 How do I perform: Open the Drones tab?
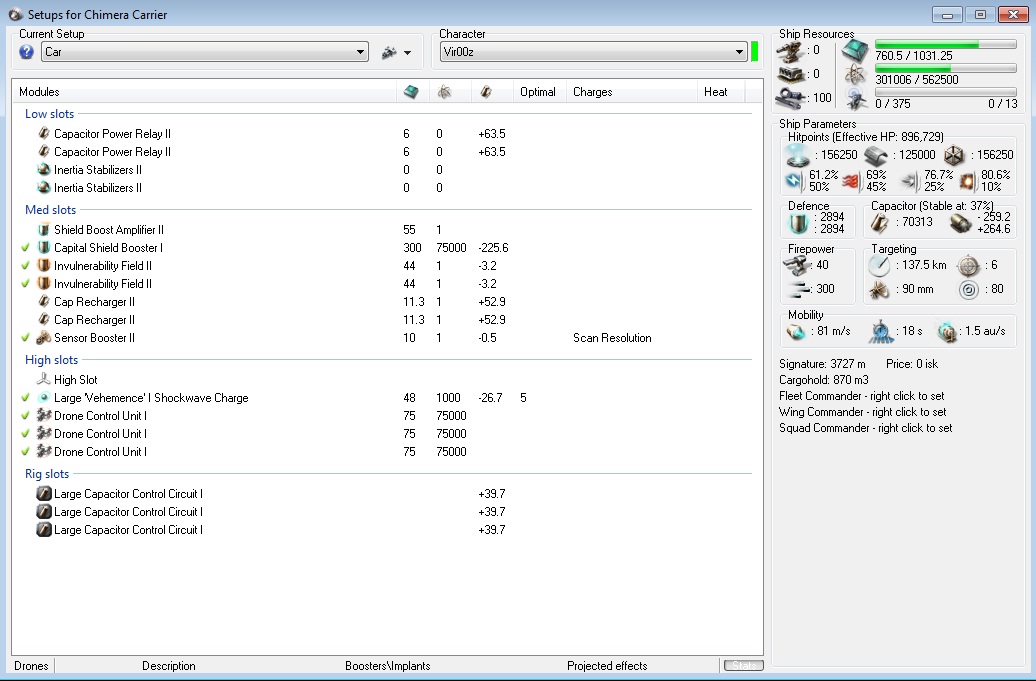tap(31, 666)
